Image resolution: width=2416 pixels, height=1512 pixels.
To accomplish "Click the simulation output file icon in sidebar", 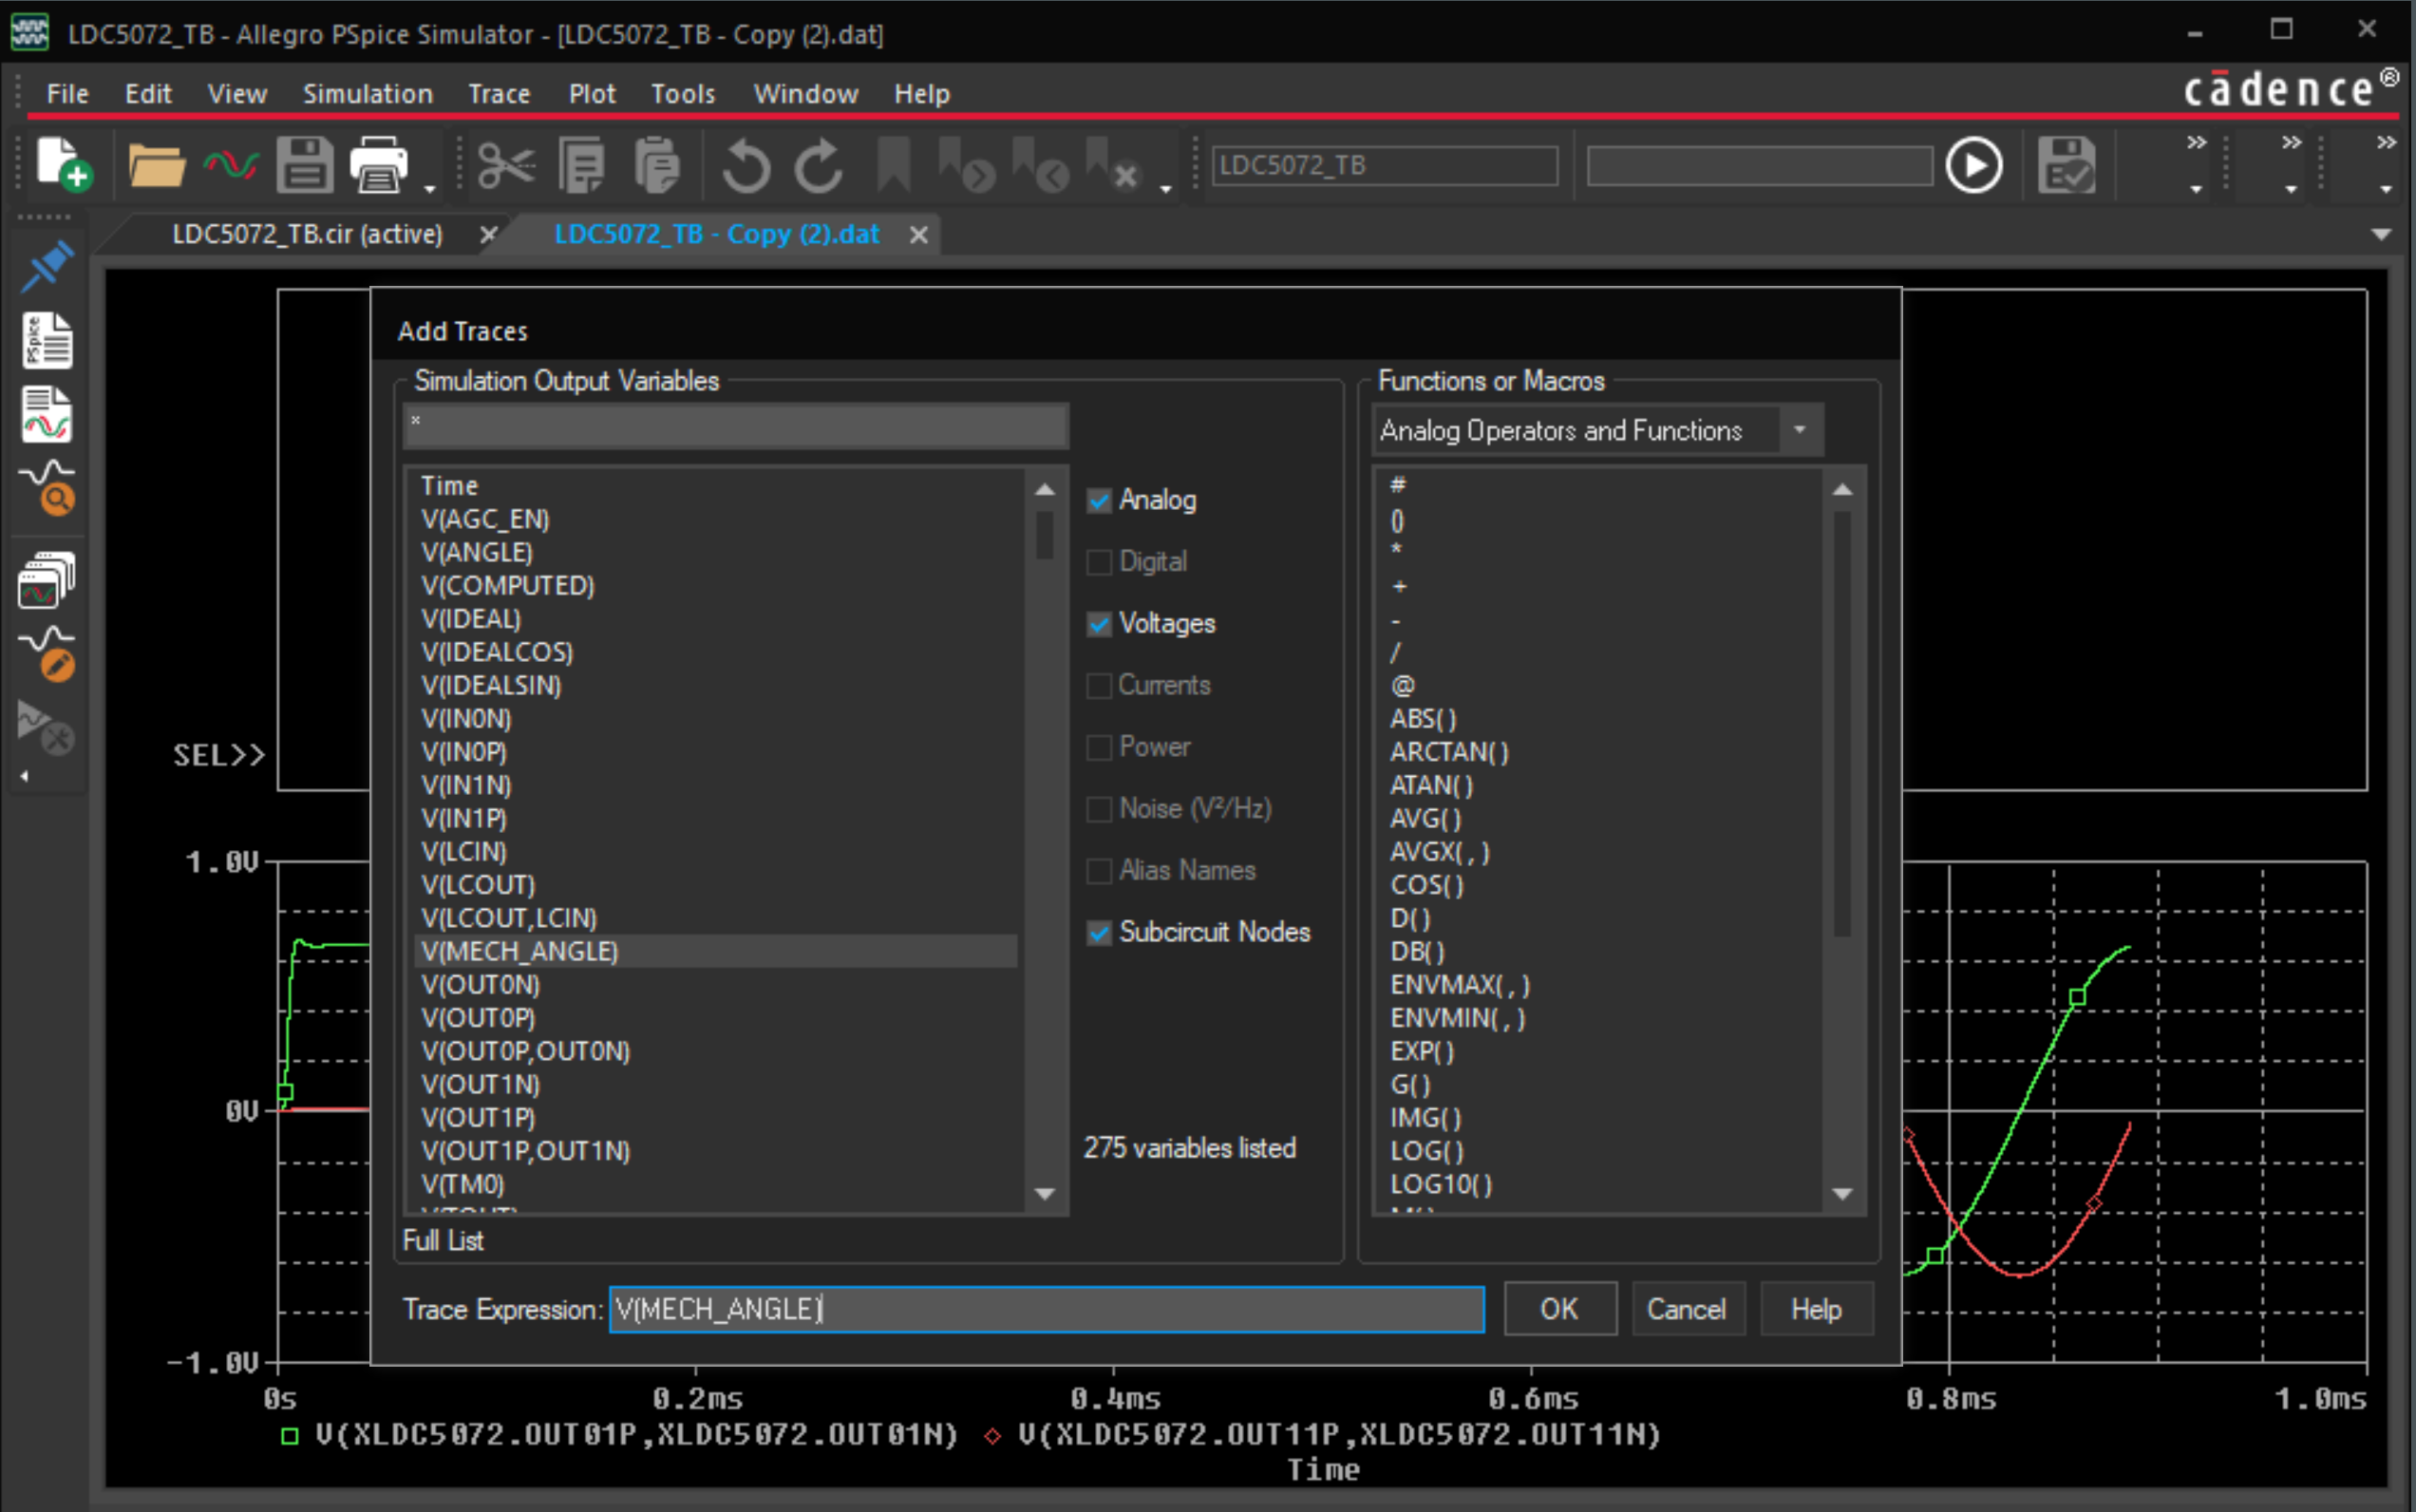I will tap(48, 415).
